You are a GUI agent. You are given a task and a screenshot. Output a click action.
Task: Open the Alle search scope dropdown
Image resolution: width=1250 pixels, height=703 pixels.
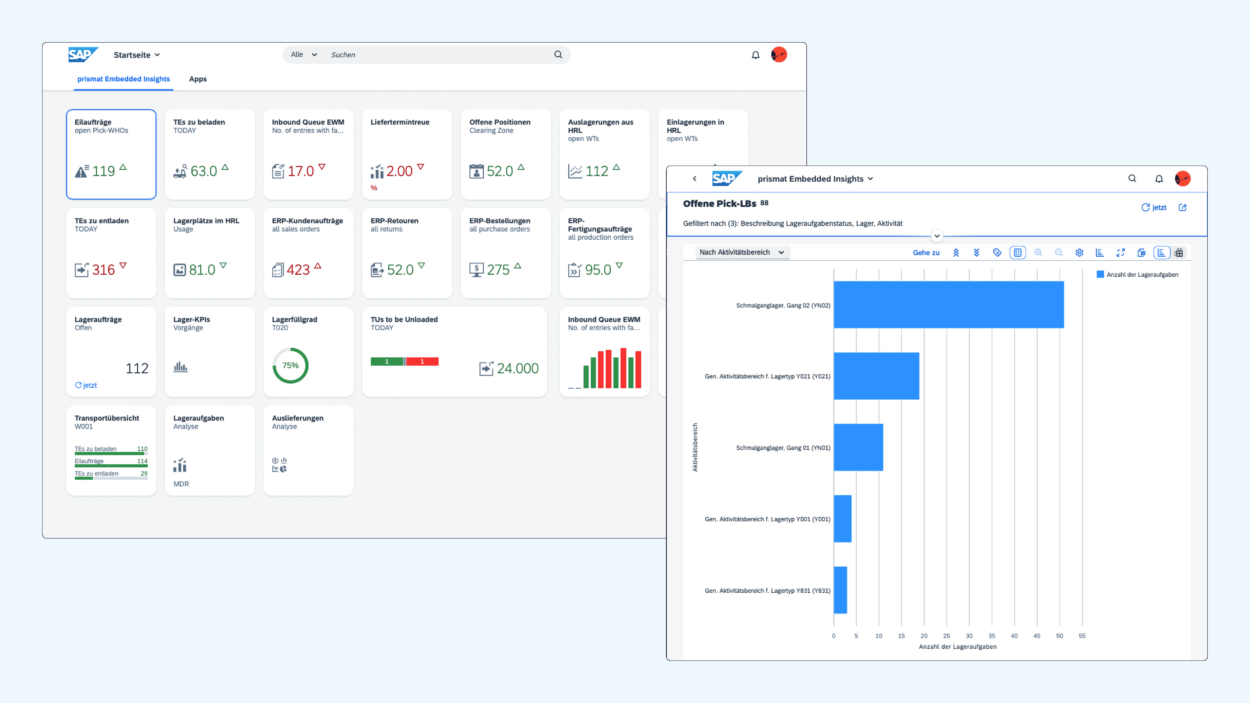tap(302, 54)
